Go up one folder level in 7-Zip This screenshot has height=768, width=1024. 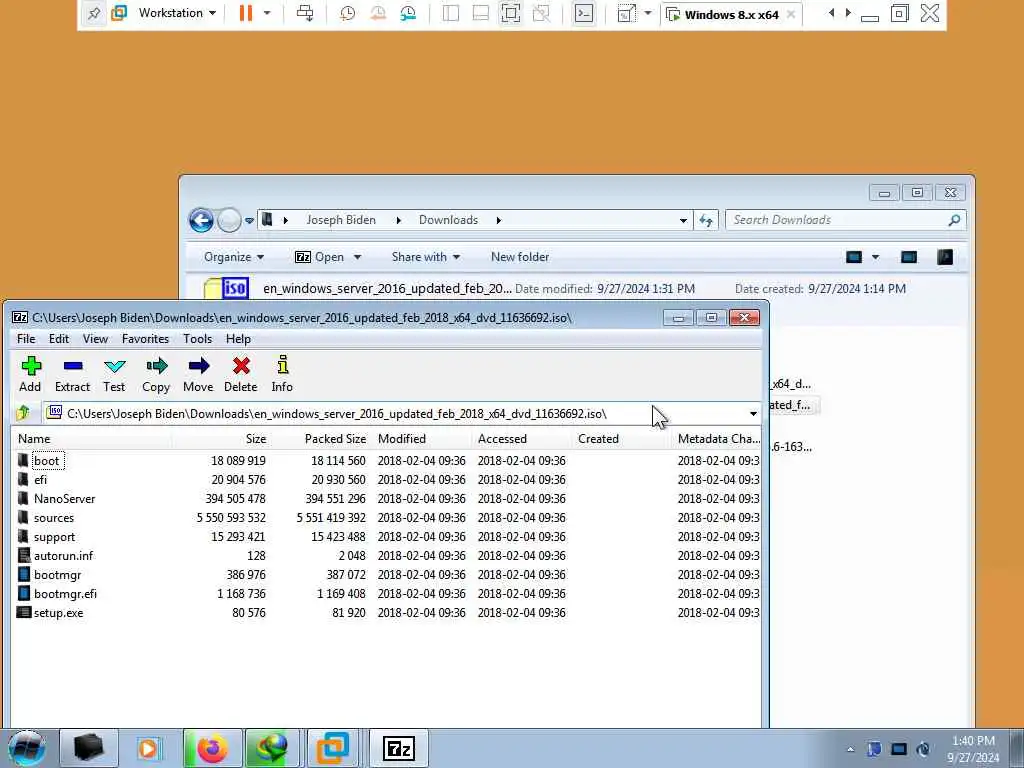[24, 413]
